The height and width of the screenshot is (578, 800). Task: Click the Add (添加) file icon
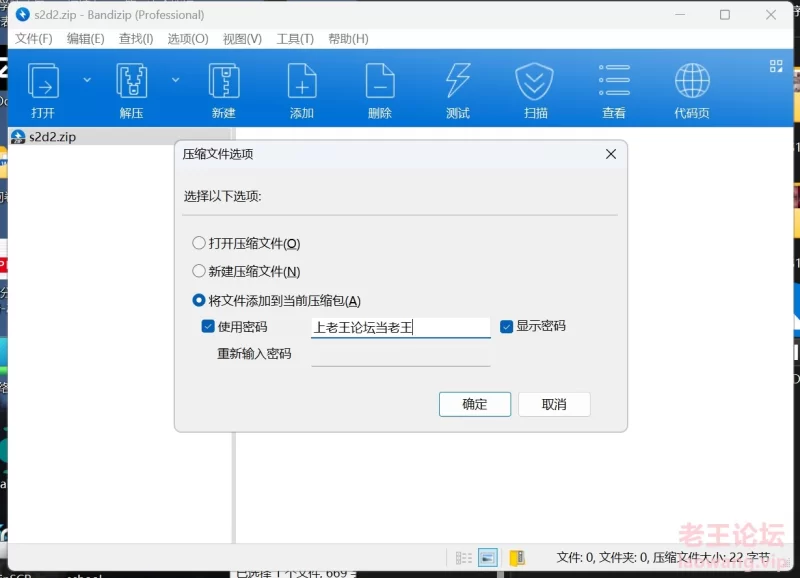click(302, 81)
